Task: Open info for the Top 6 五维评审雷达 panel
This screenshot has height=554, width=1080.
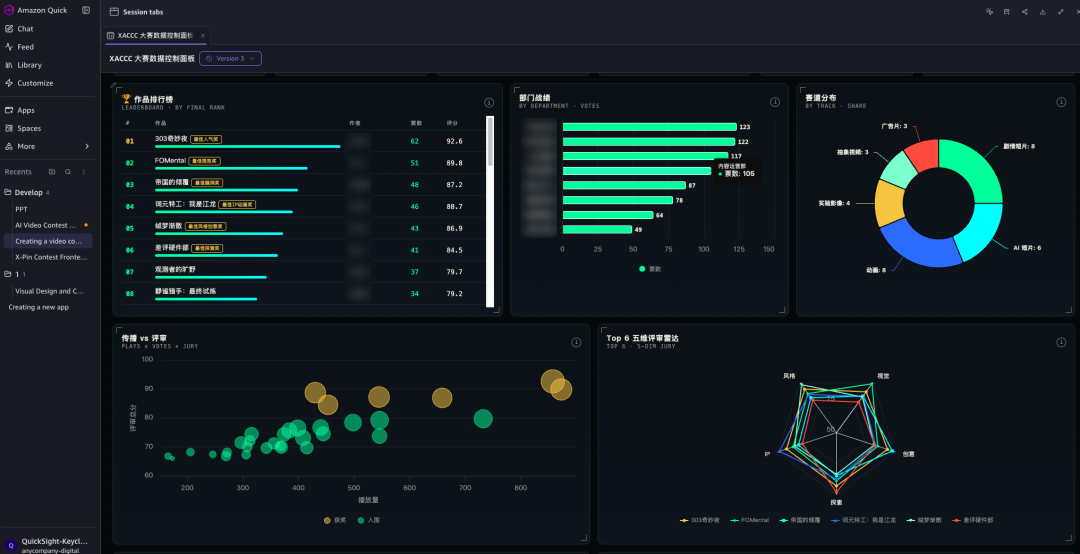Action: tap(1061, 342)
